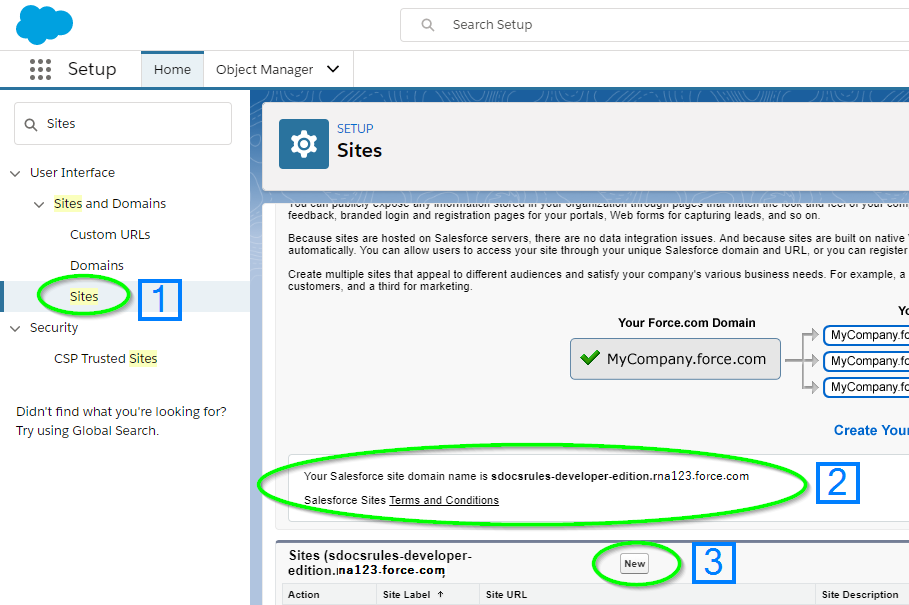
Task: Click the Sites and Domains label
Action: [110, 203]
